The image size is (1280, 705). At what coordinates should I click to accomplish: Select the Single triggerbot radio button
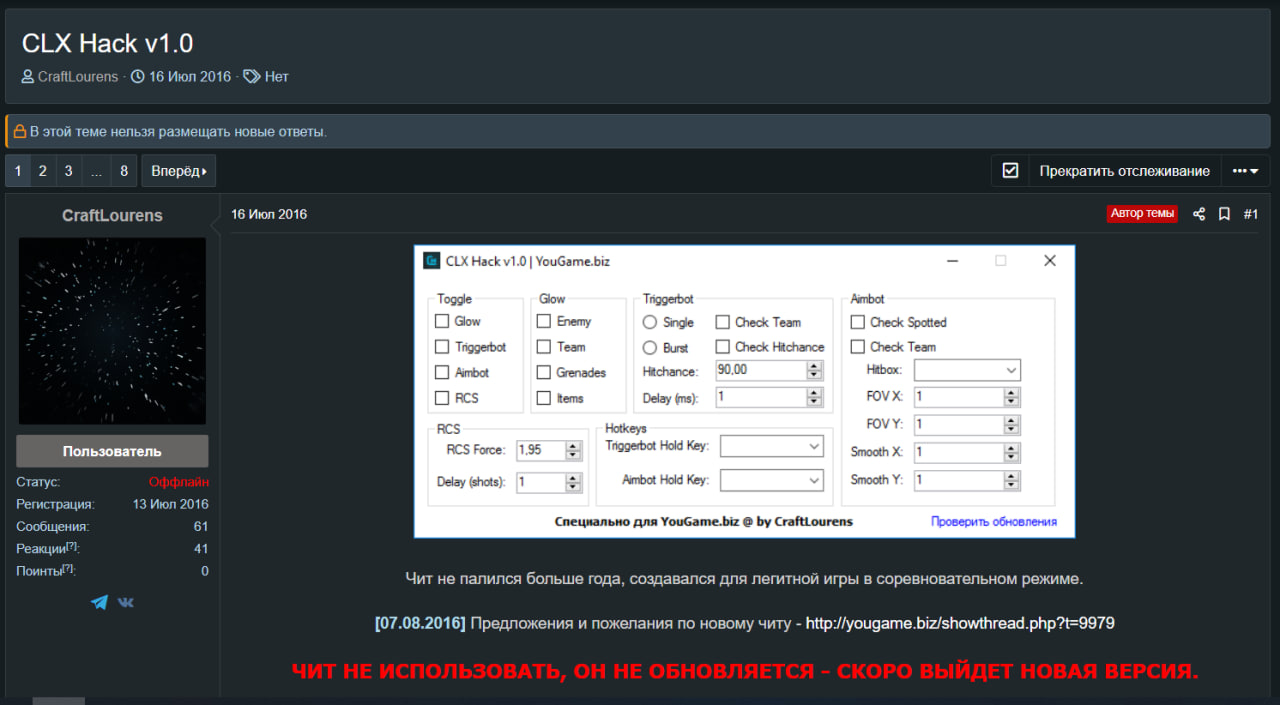(650, 322)
